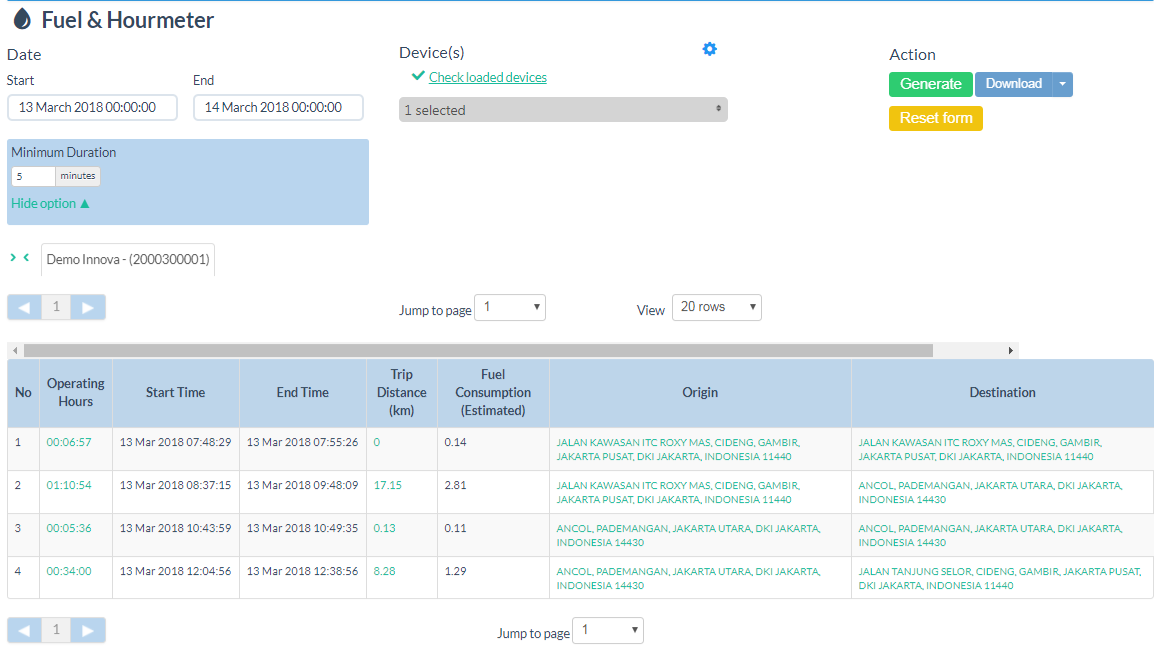Open the '1 selected' devices dropdown

(563, 110)
